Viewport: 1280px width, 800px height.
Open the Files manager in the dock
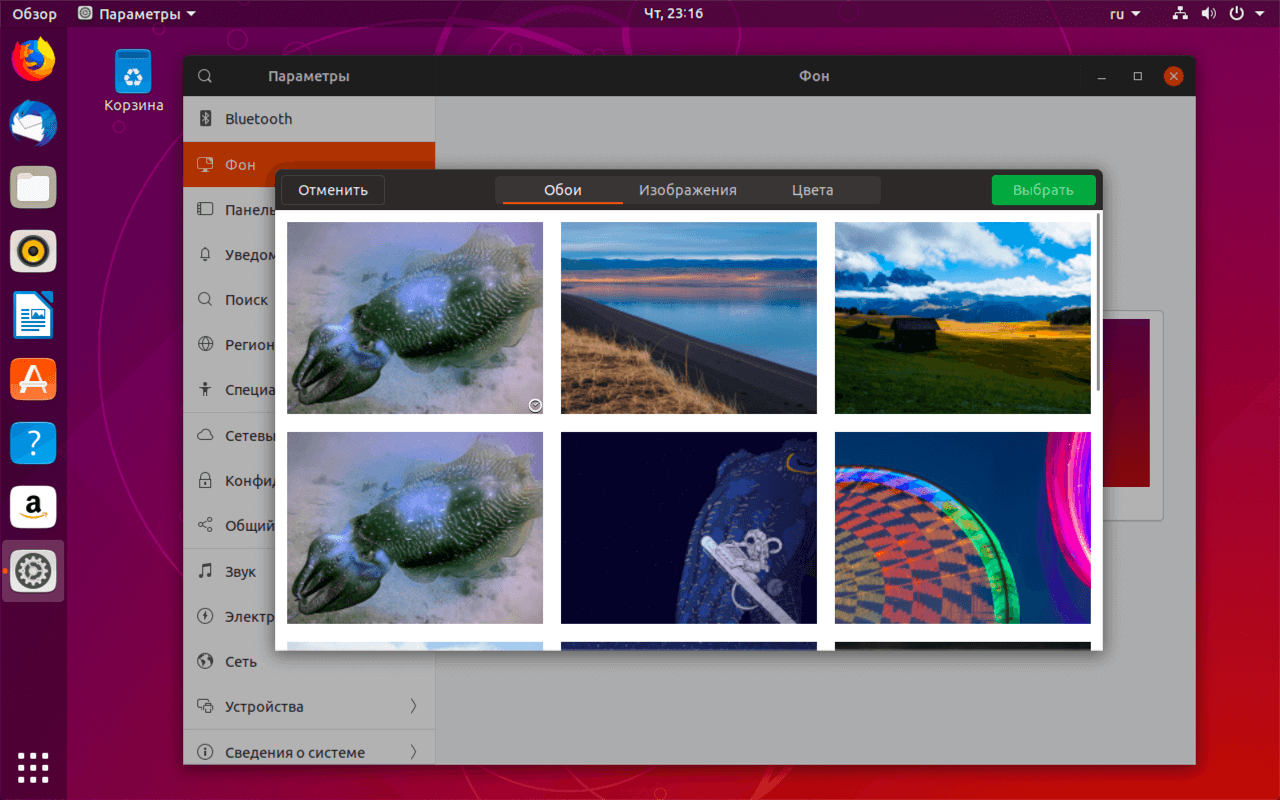(33, 187)
